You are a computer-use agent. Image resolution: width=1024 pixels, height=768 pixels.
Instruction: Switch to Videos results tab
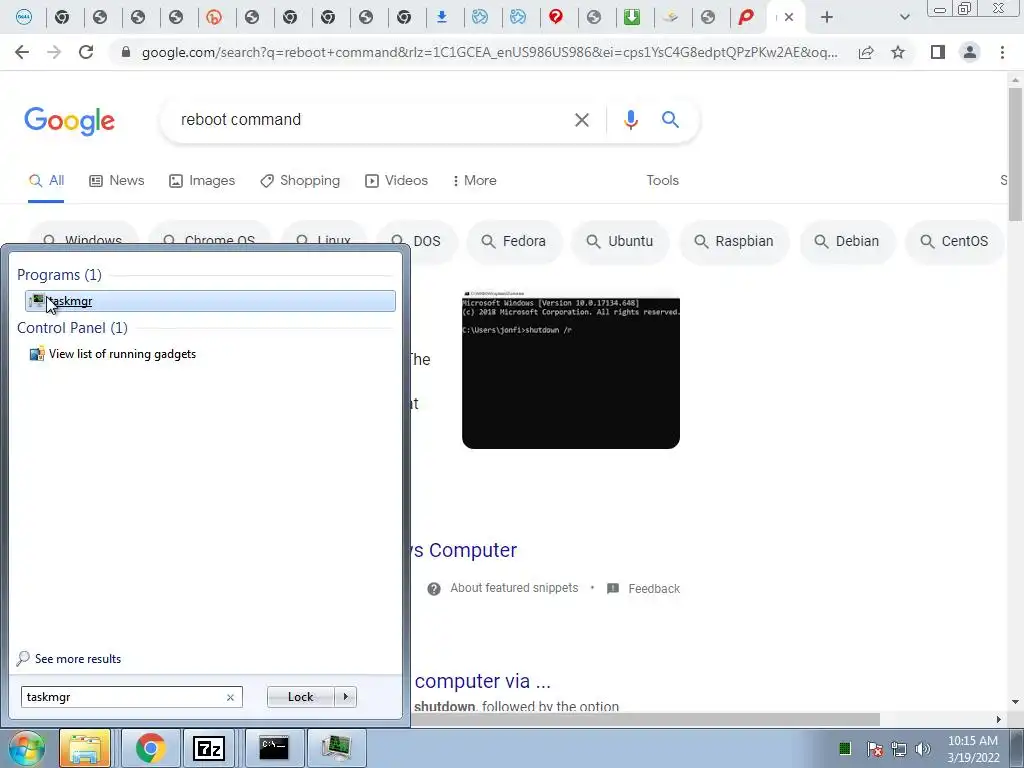point(396,180)
